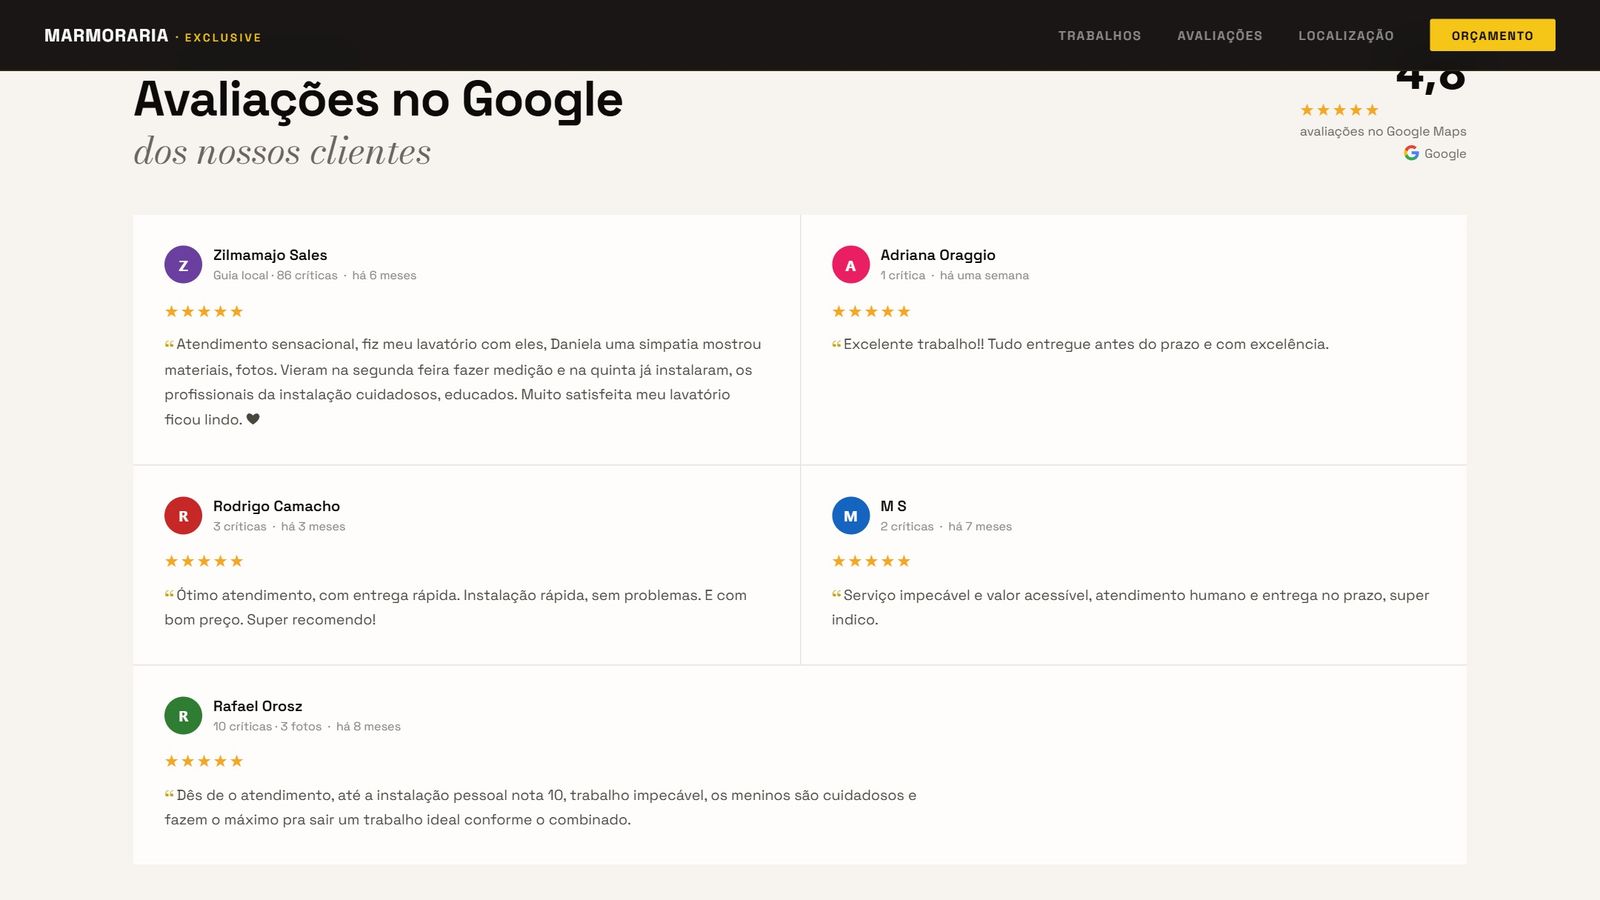
Task: Click Rafael Orosz's reviewer name
Action: click(x=257, y=706)
